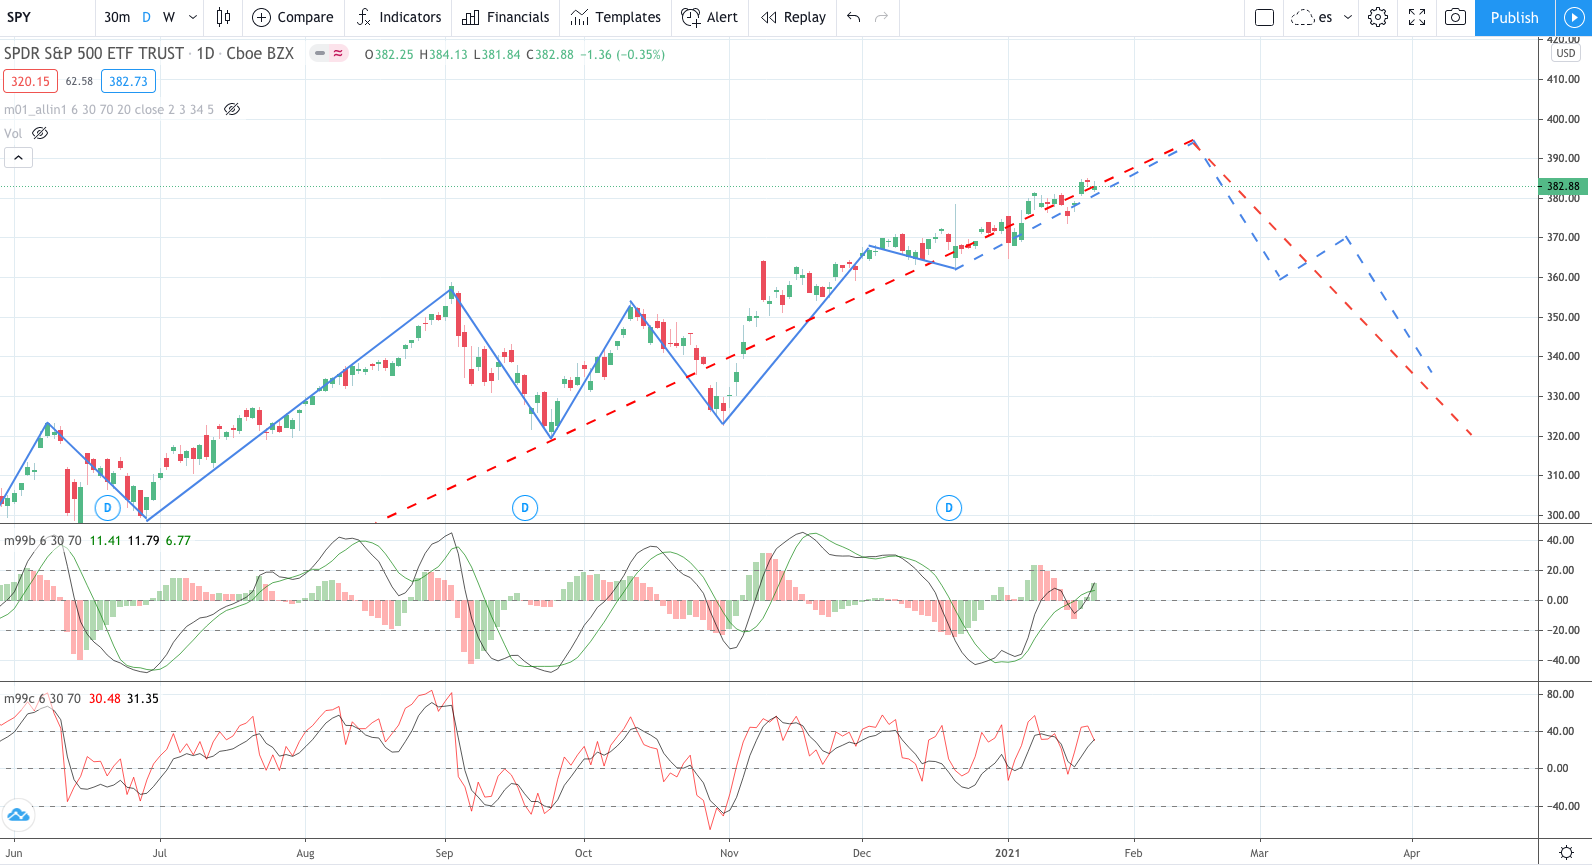Click the cloud save layout icon

(x=1302, y=17)
